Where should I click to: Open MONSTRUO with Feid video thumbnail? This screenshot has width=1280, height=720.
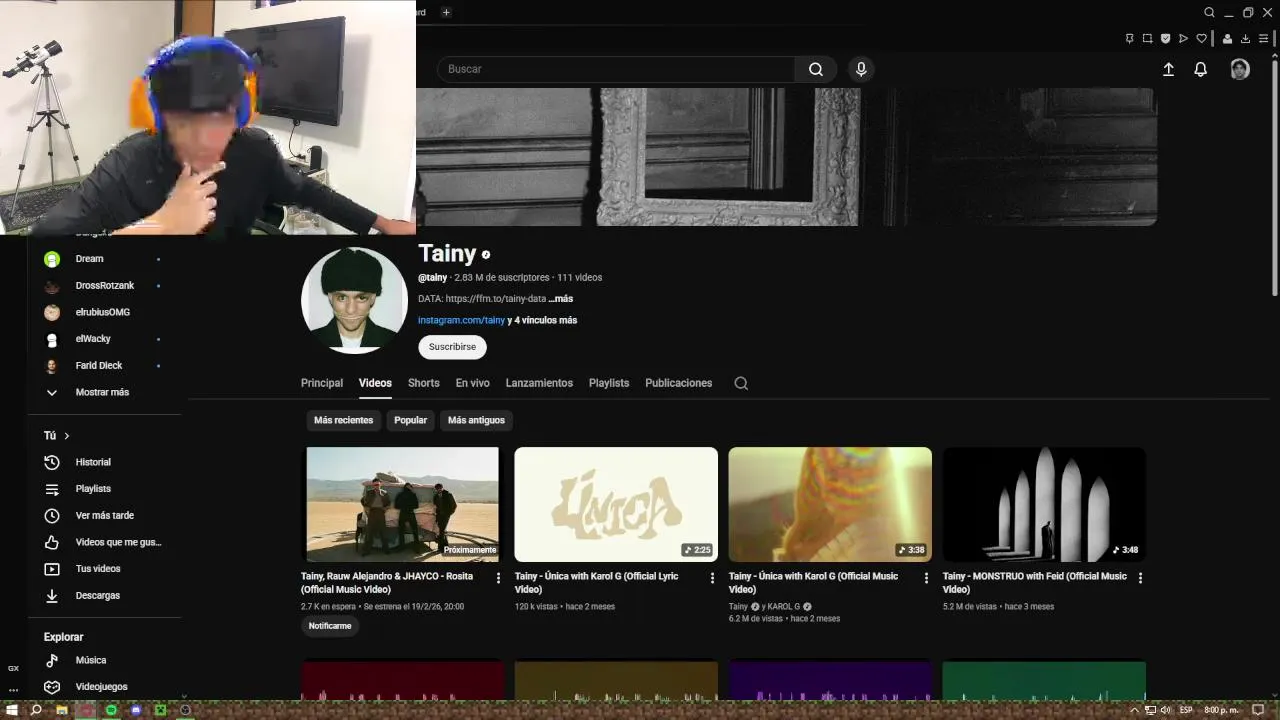pos(1044,504)
